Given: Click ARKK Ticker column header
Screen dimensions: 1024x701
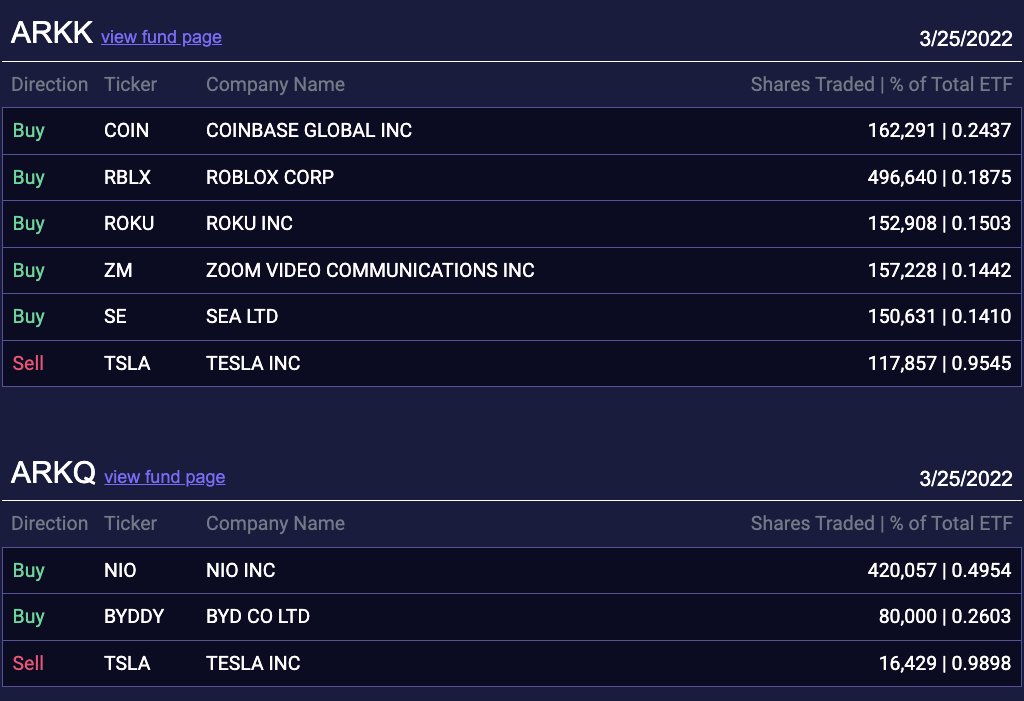Looking at the screenshot, I should [131, 84].
